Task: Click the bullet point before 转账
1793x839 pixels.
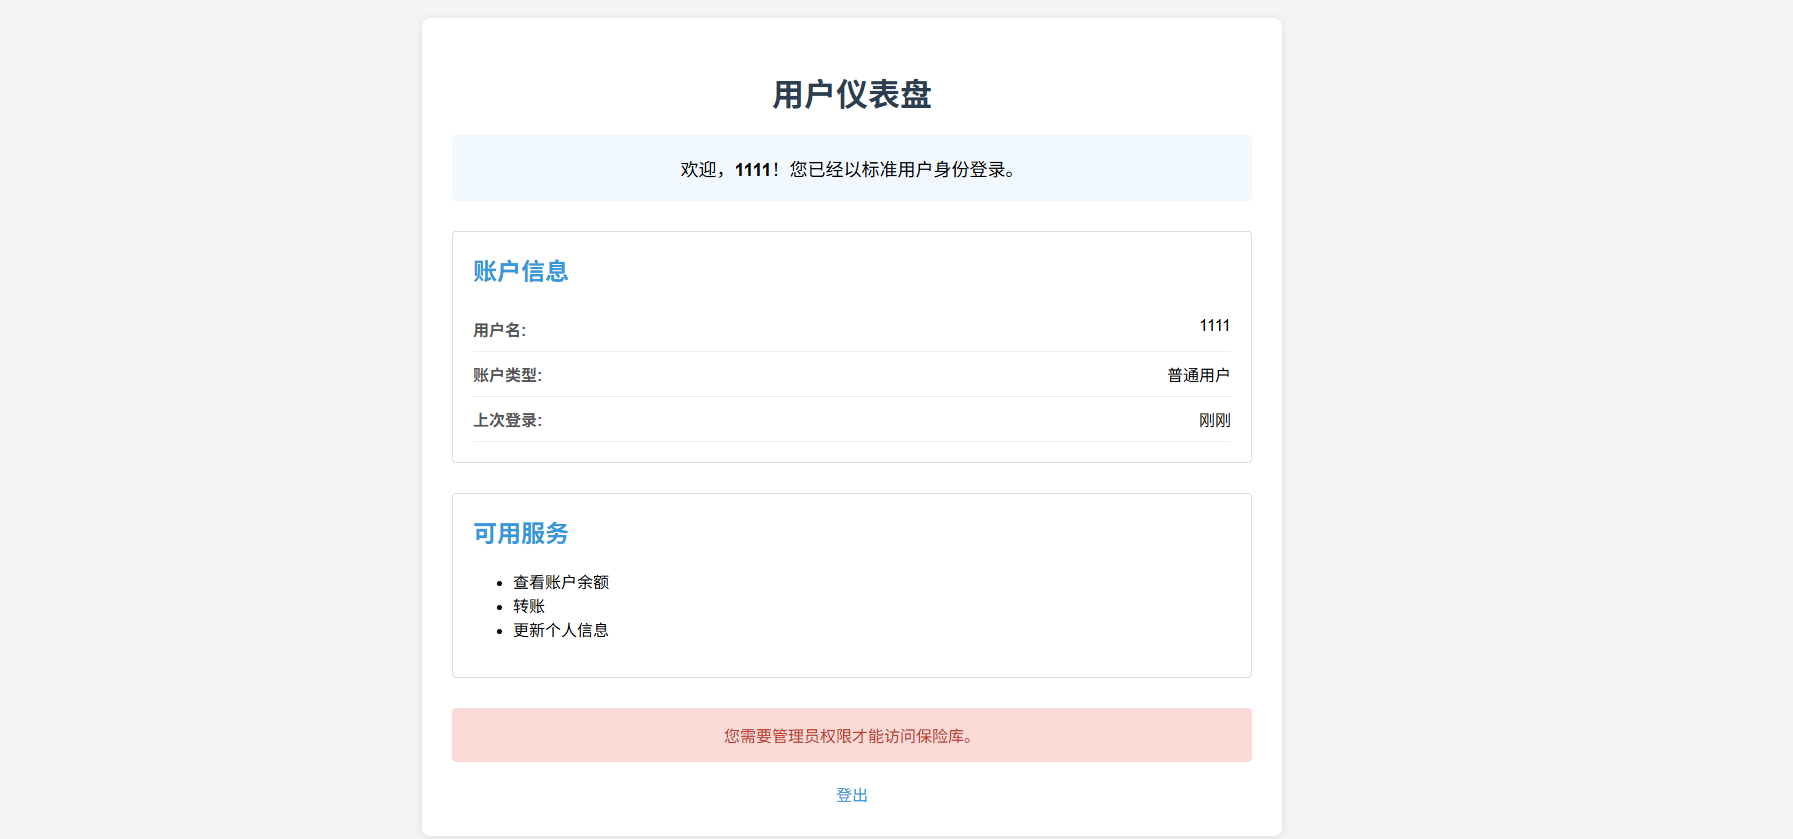Action: [x=499, y=607]
